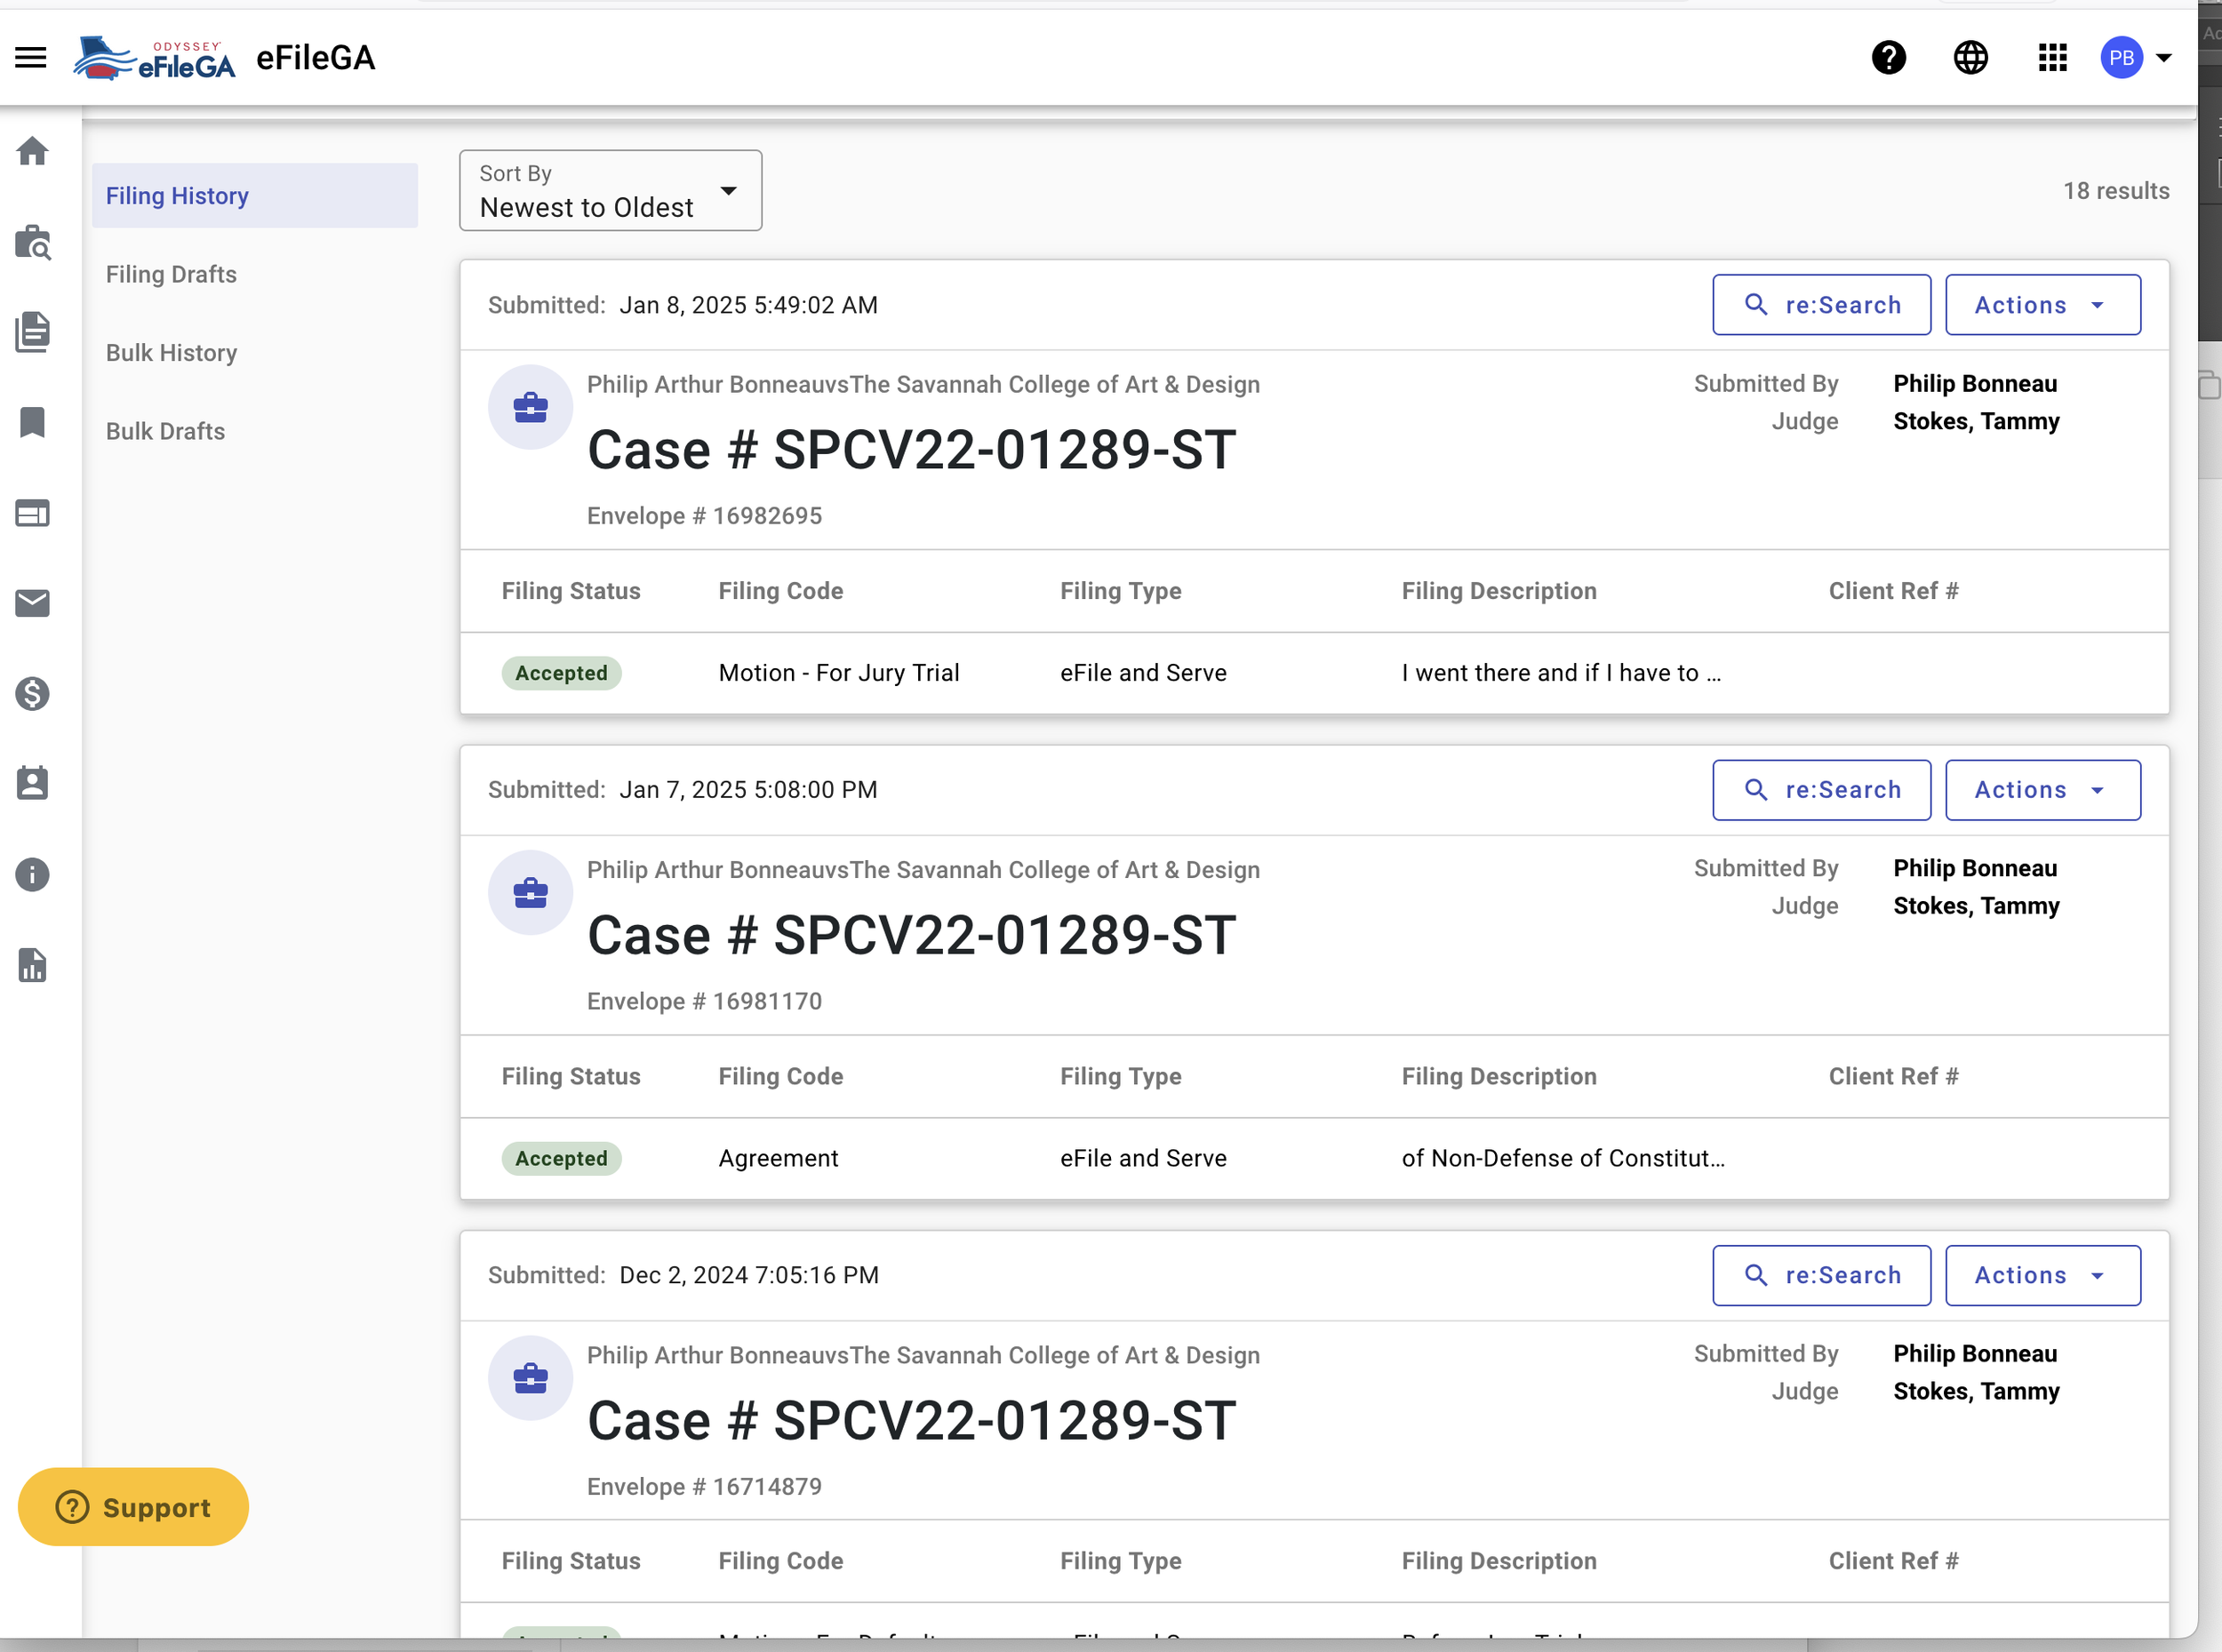Viewport: 2222px width, 1652px height.
Task: Click the bookmark icon in the sidebar
Action: [32, 422]
